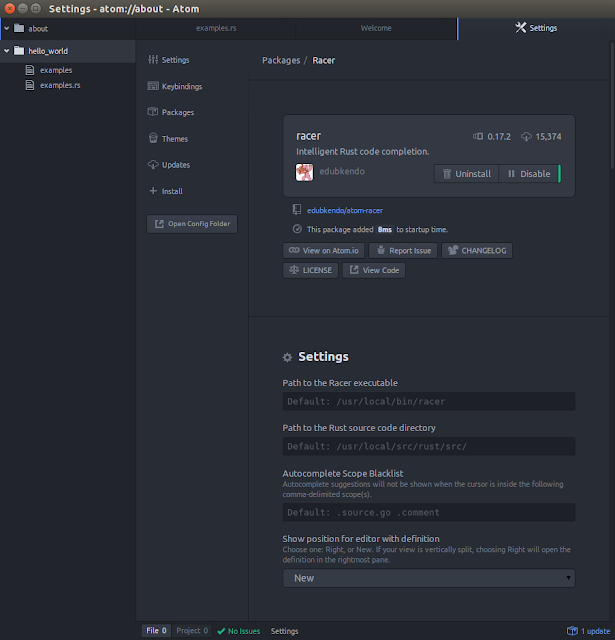The height and width of the screenshot is (640, 615).
Task: Click View on Atom.io button
Action: 324,251
